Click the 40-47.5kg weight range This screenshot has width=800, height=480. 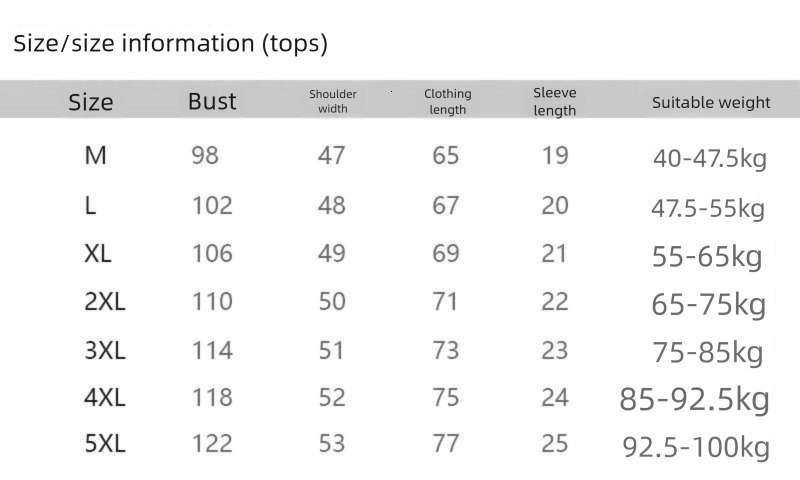point(710,159)
